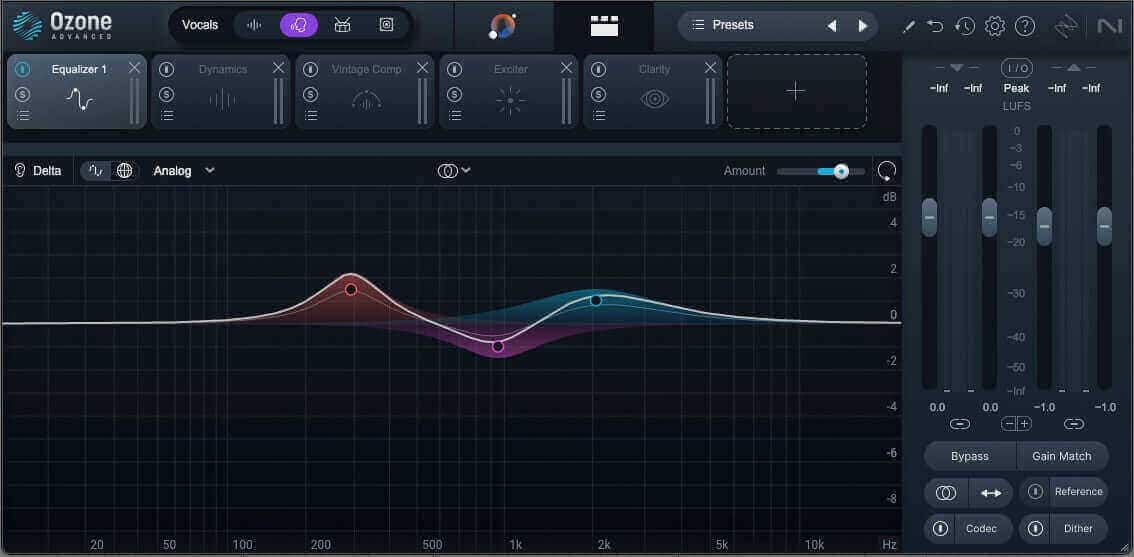Open the Reference panel
The image size is (1134, 557).
[1078, 492]
